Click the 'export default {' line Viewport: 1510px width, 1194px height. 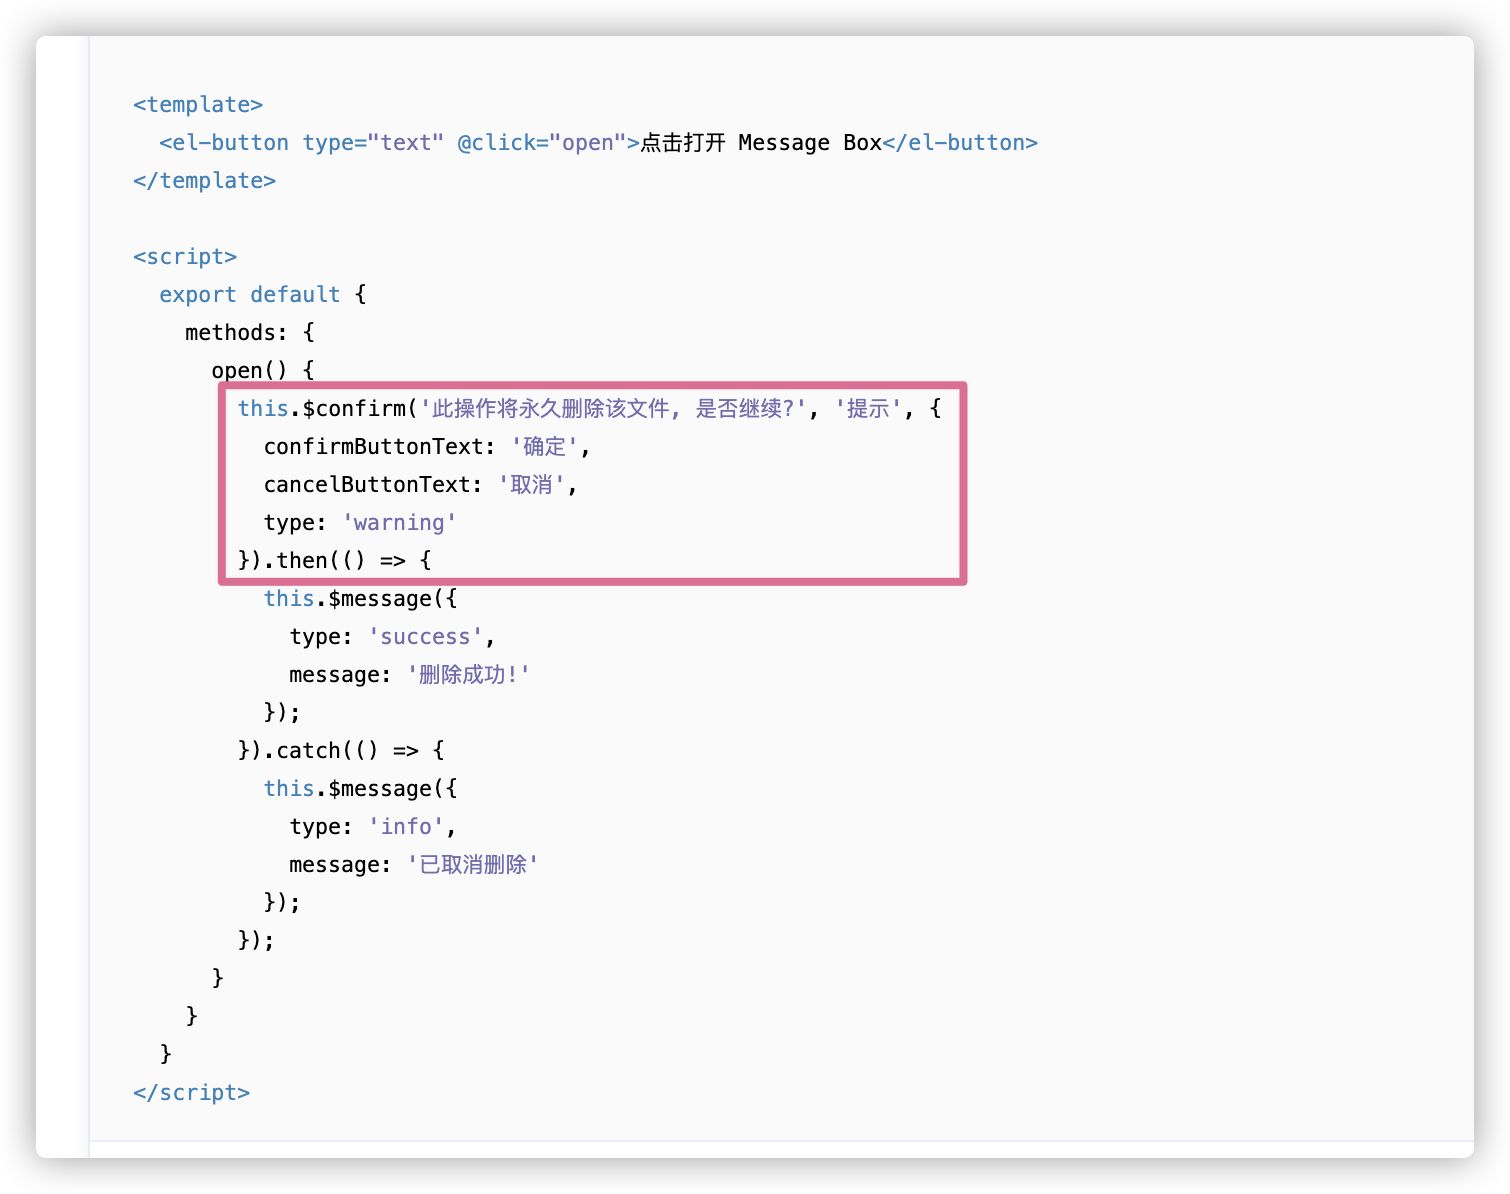pyautogui.click(x=263, y=295)
